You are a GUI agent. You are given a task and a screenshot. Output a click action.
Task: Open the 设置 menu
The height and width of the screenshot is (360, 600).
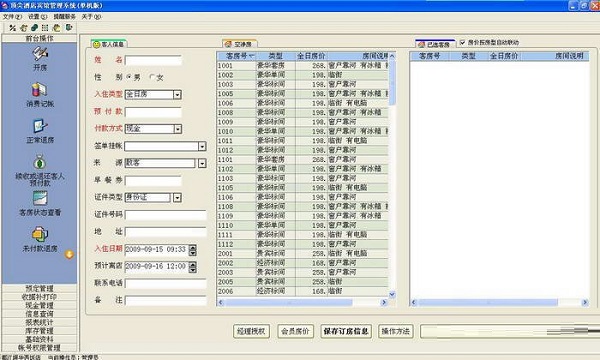coord(37,16)
